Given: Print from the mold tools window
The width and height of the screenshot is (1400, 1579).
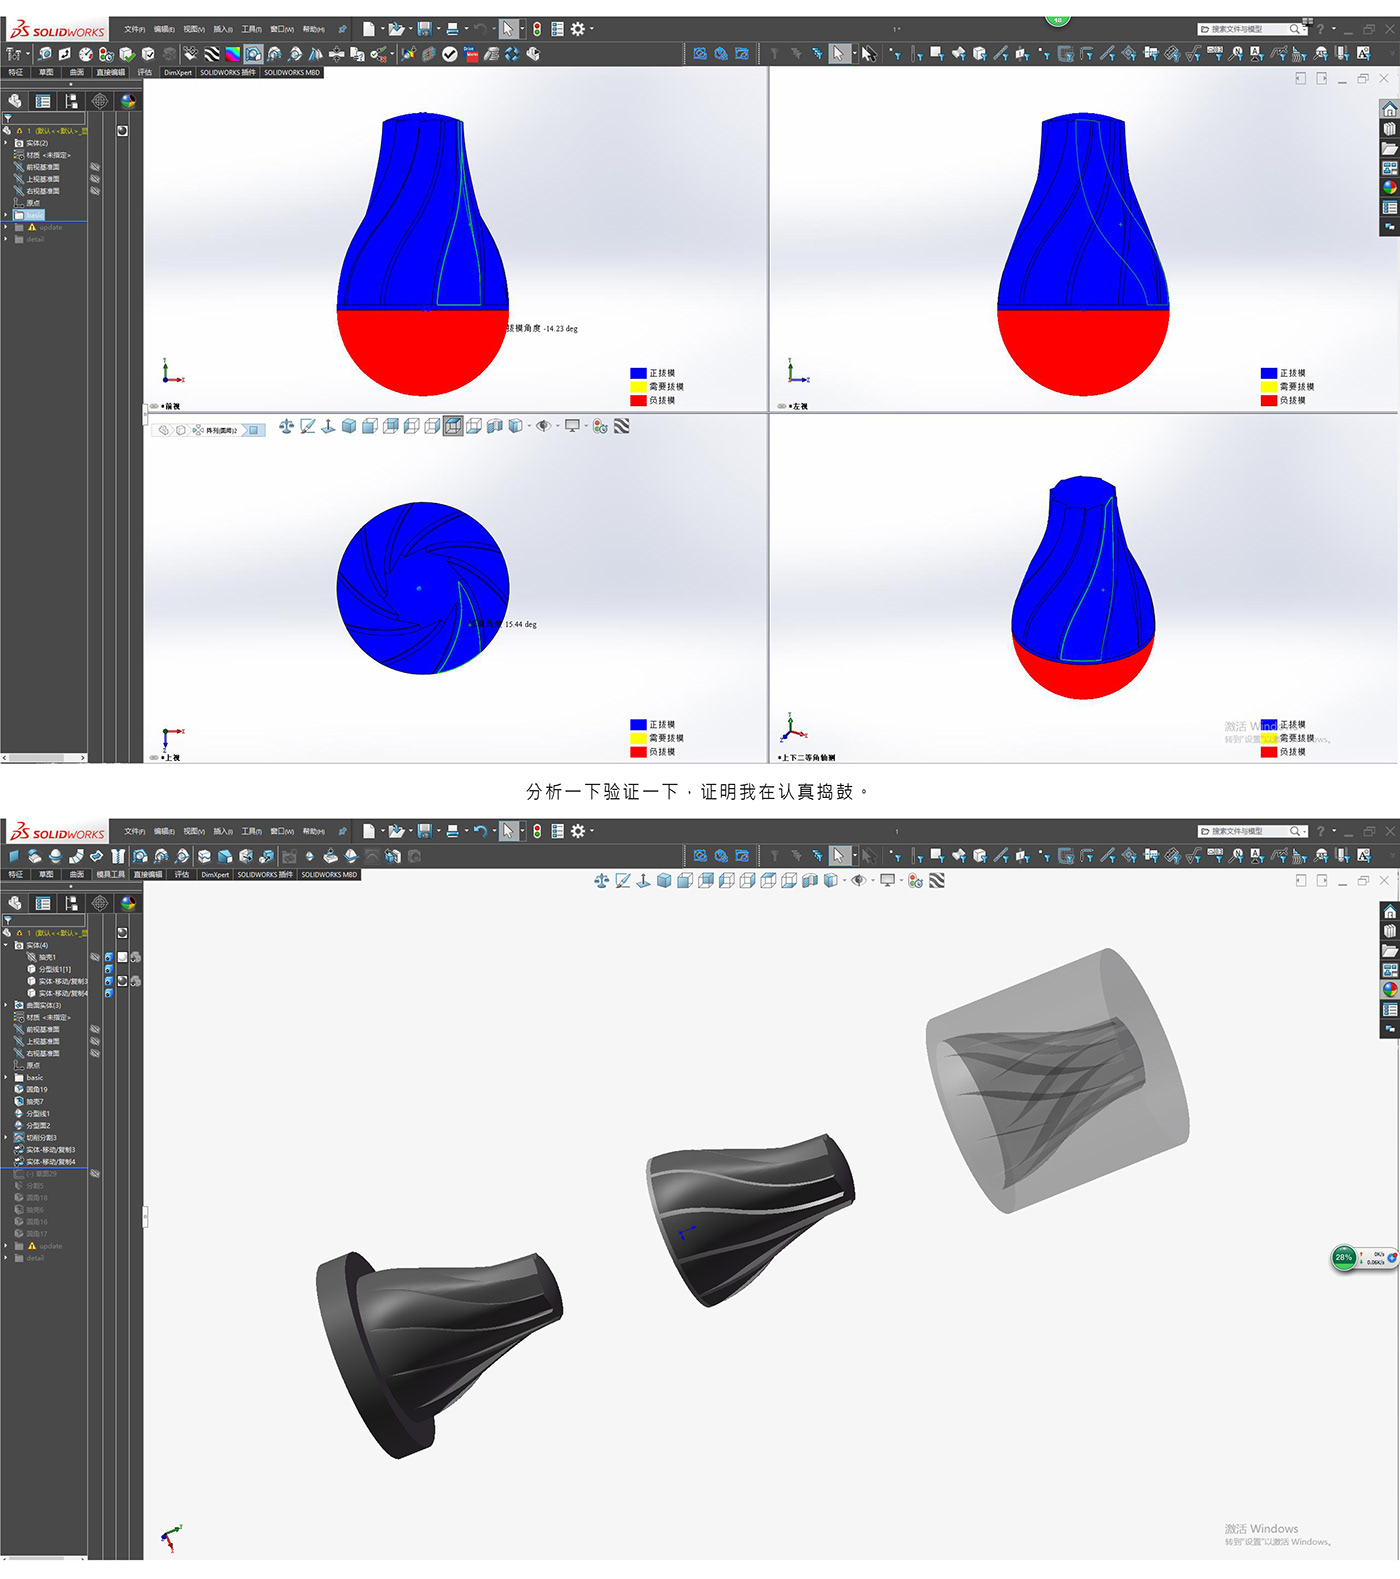Looking at the screenshot, I should (453, 831).
